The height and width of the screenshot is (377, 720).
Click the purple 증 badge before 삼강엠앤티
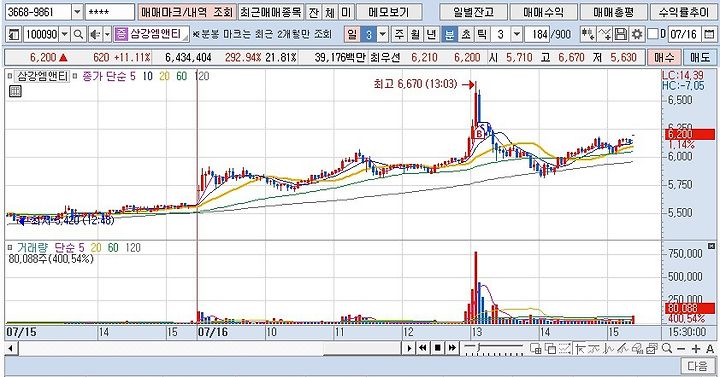point(121,34)
